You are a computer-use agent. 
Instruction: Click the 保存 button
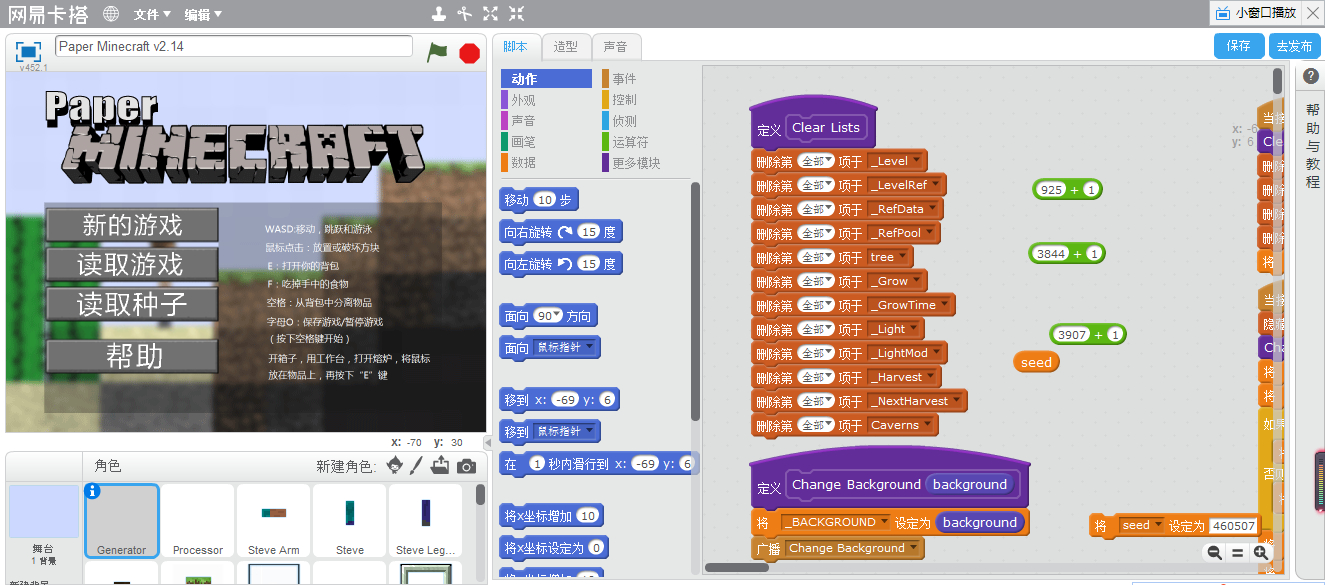[1238, 46]
